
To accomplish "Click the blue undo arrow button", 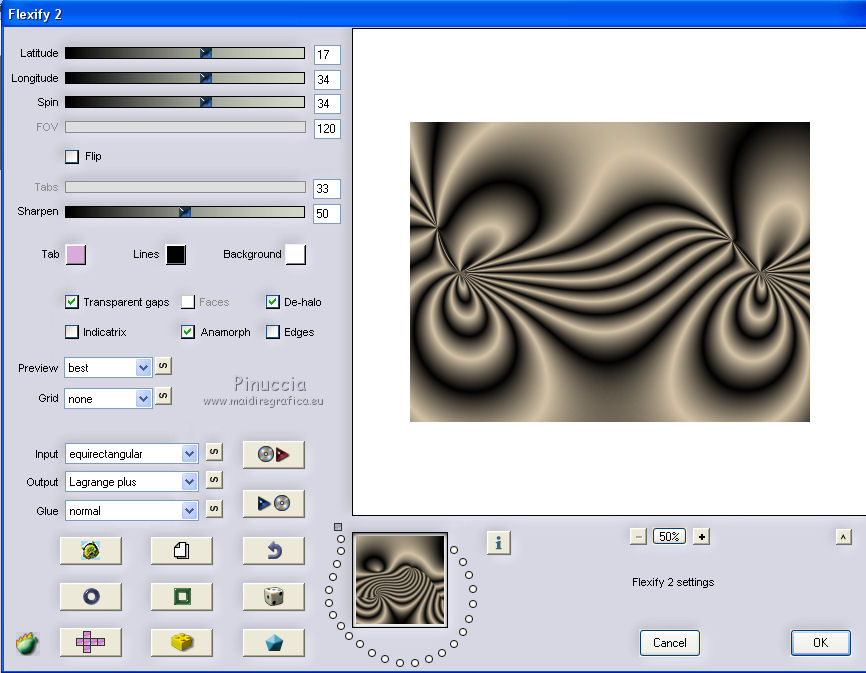I will point(273,550).
